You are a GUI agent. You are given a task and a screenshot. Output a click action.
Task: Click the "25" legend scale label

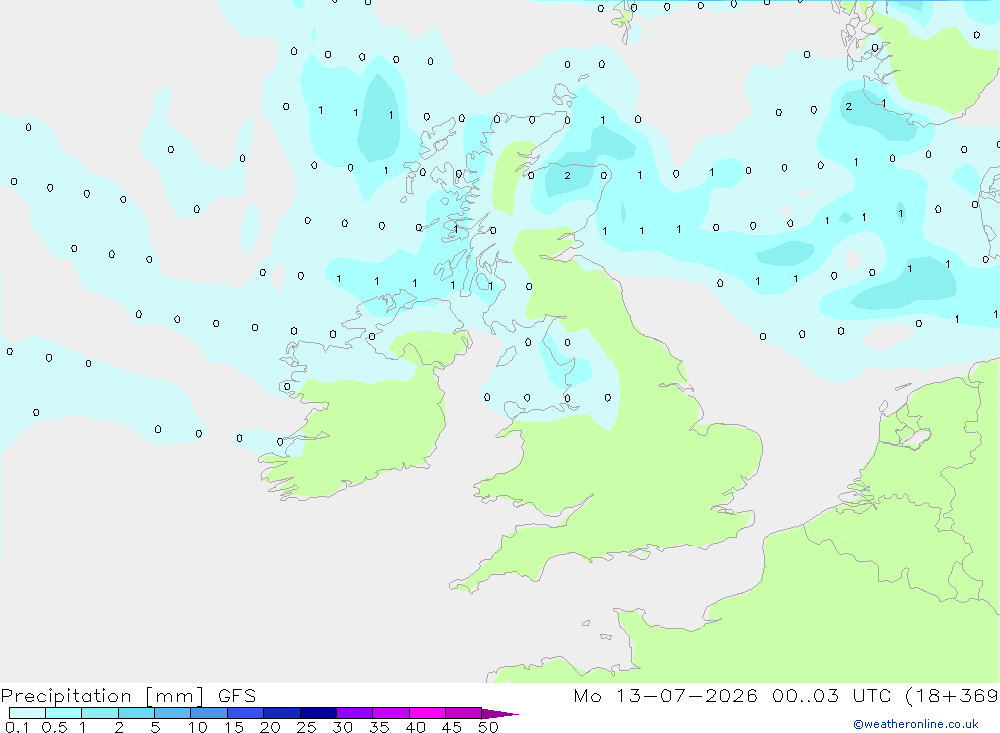(307, 727)
